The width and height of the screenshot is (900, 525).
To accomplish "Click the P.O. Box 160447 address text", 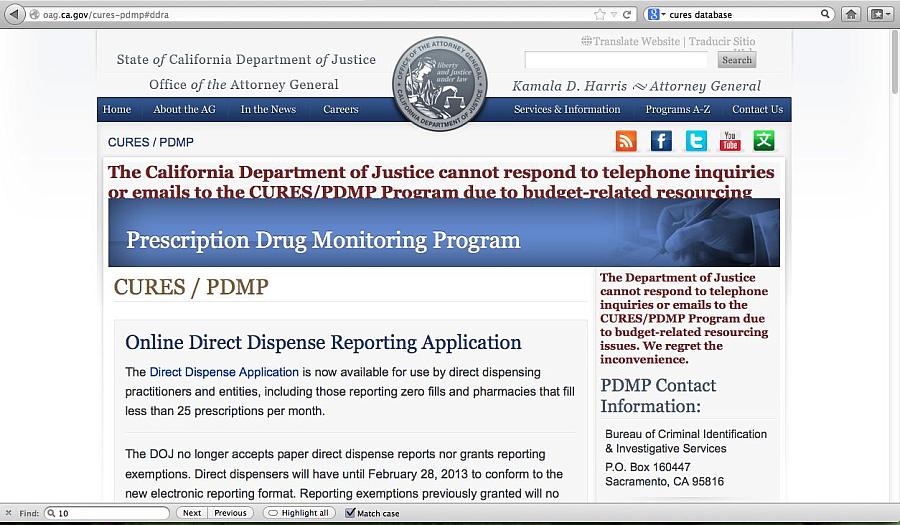I will (647, 467).
